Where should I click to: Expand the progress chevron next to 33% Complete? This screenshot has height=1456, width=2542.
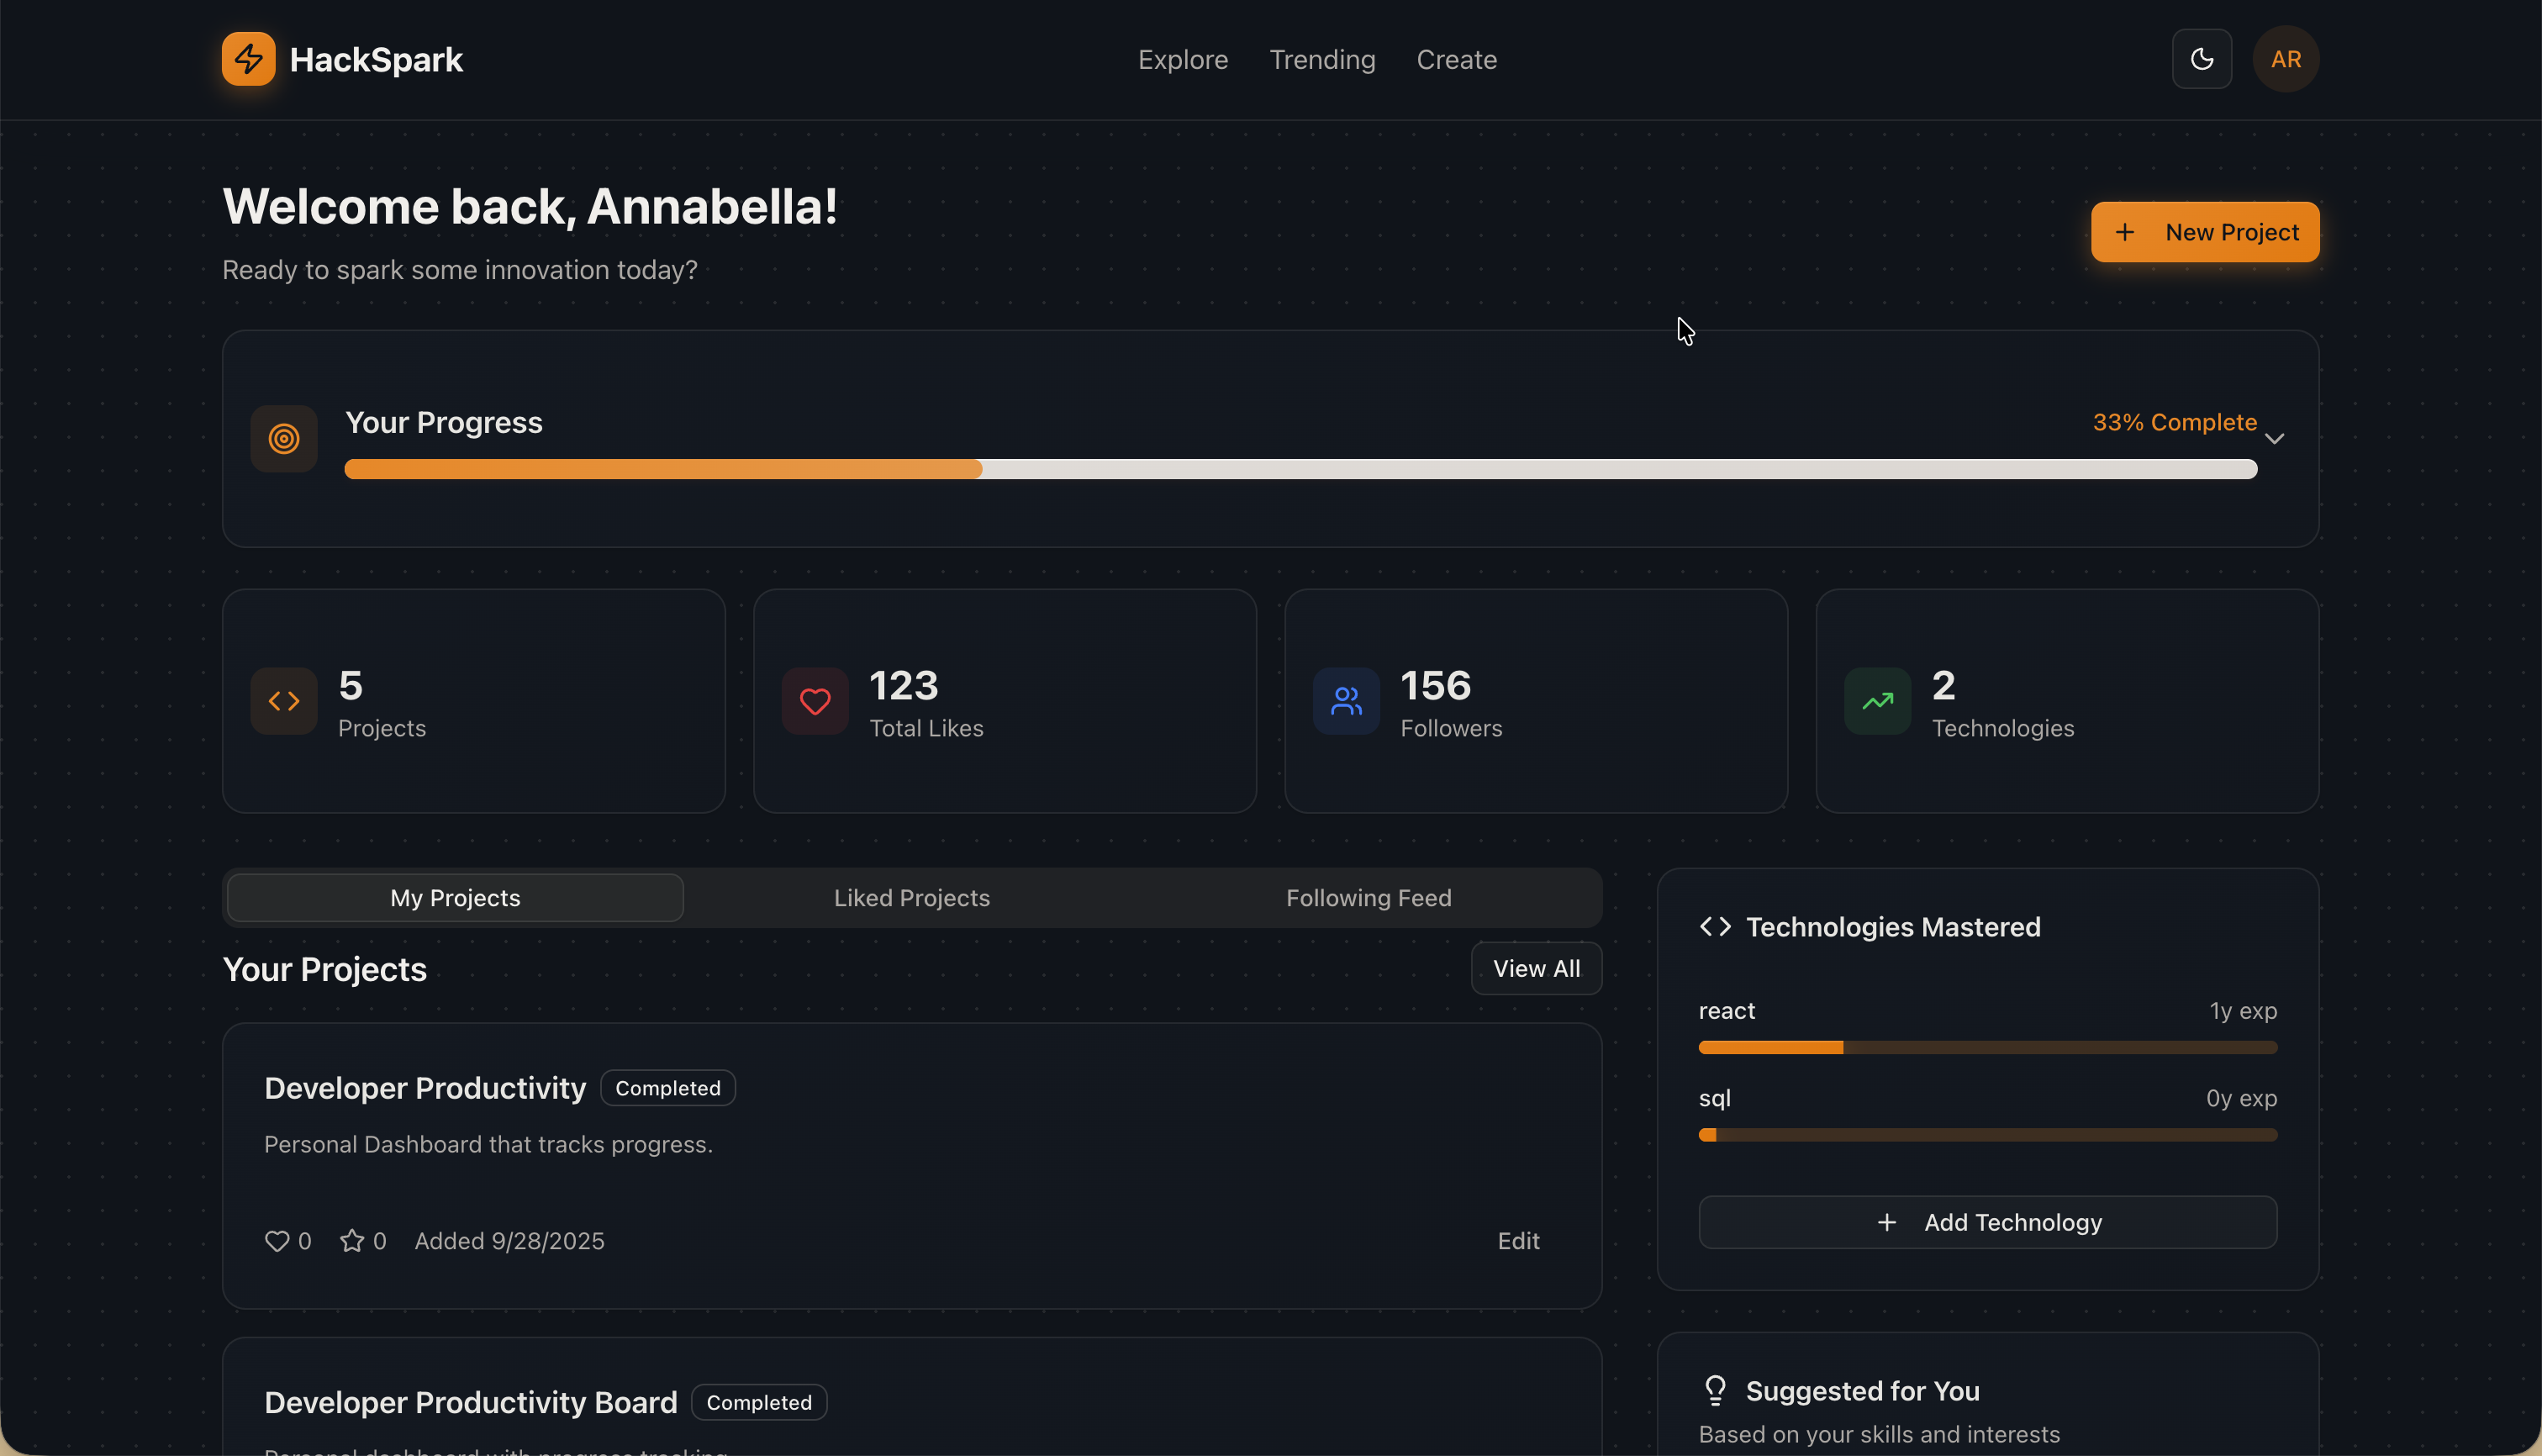(x=2274, y=439)
